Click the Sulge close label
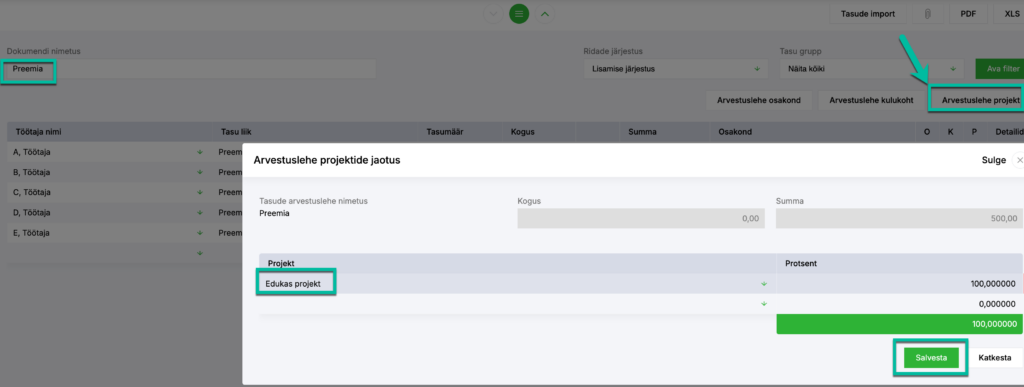 click(993, 160)
